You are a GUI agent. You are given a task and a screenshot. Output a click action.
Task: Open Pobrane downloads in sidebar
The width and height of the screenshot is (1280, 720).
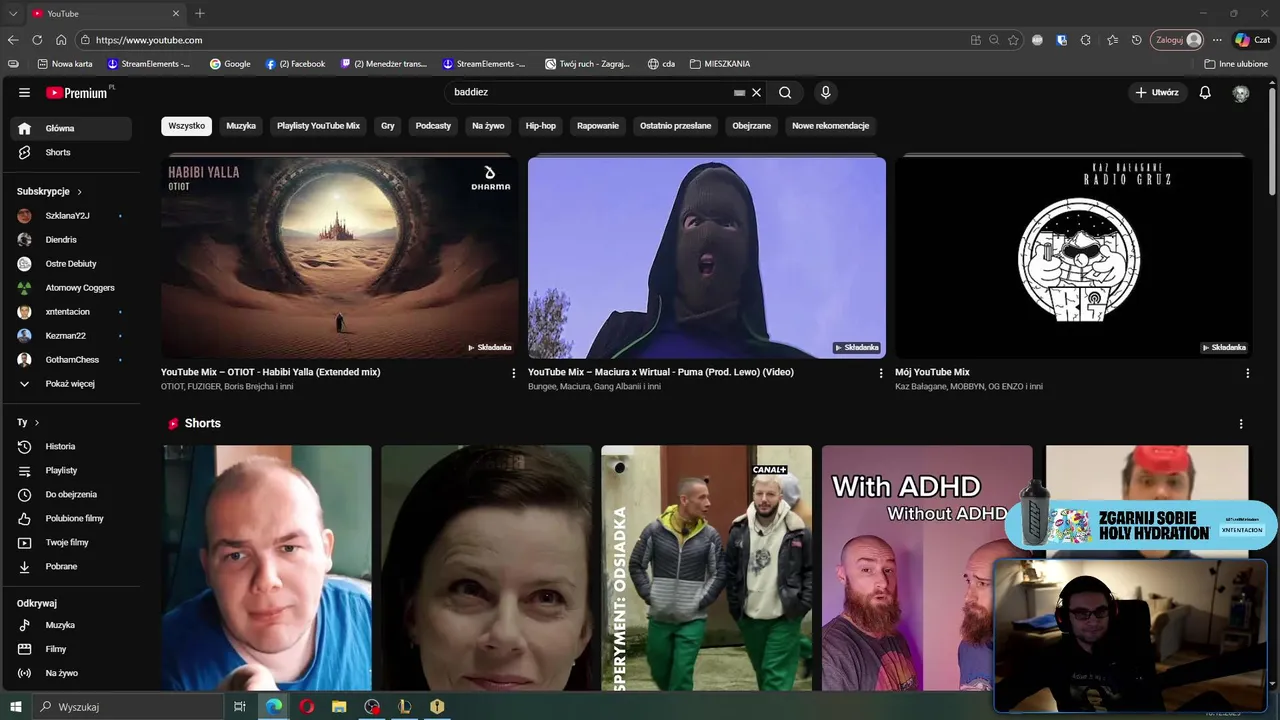pyautogui.click(x=70, y=566)
